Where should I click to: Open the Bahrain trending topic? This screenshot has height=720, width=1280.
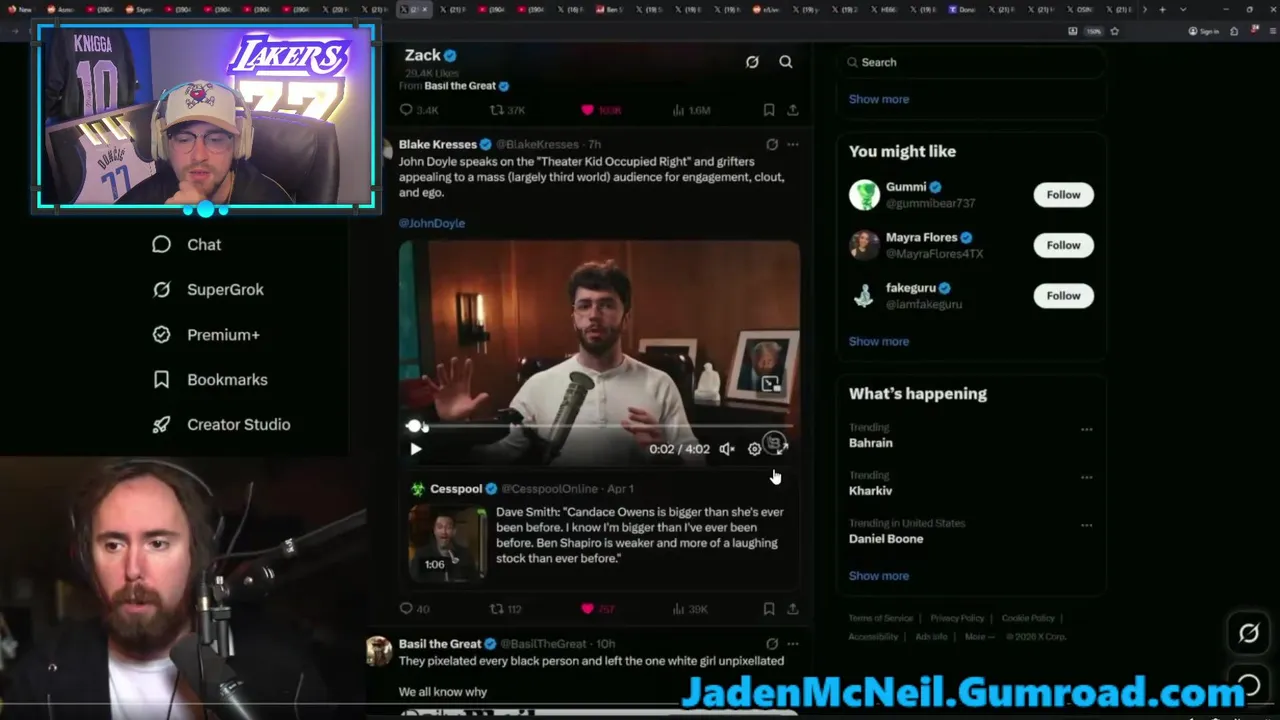click(871, 443)
